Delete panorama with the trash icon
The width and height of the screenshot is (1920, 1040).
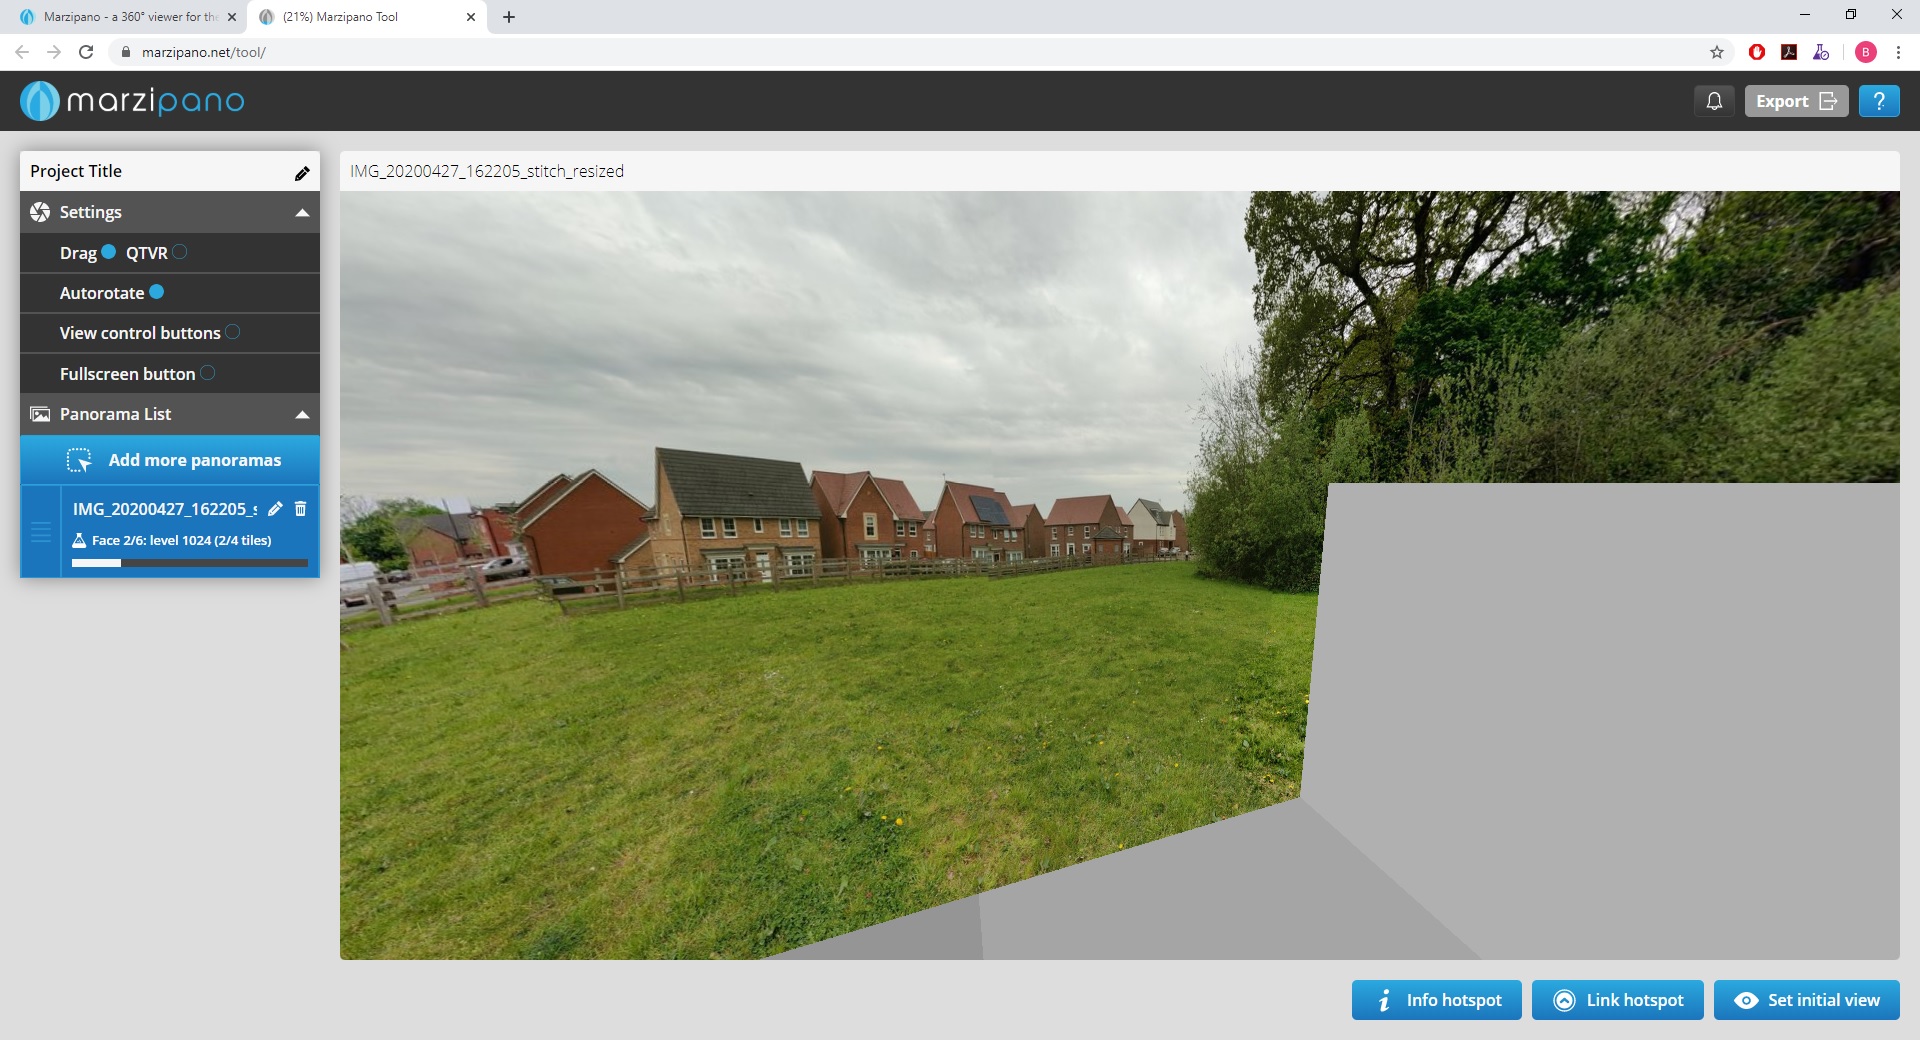point(301,509)
